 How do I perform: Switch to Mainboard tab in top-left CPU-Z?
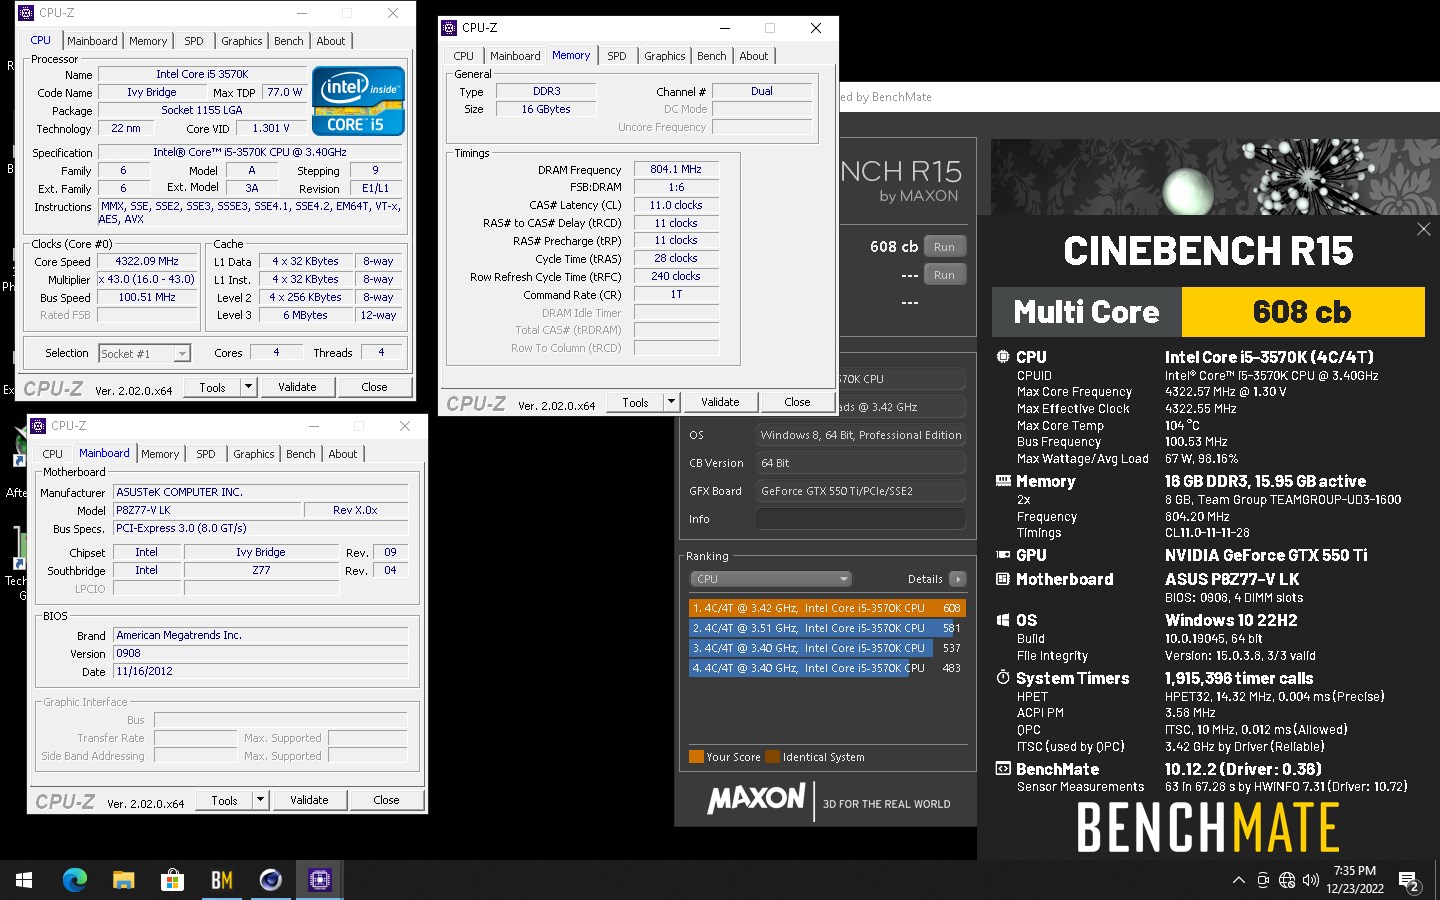[92, 41]
